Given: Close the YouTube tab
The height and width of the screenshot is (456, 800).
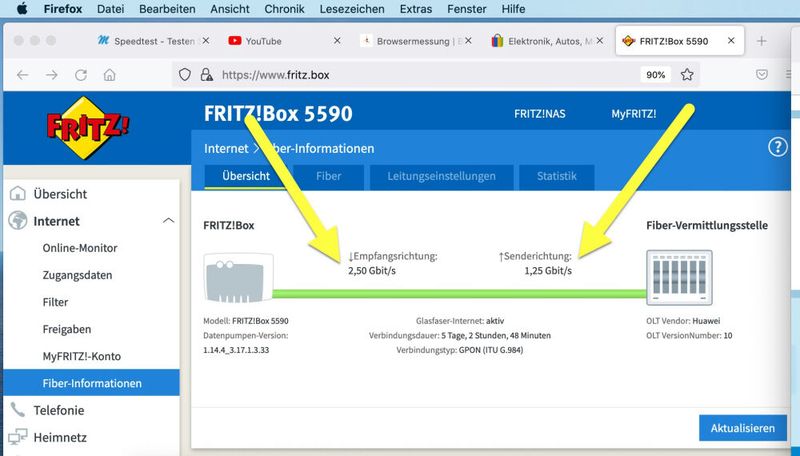Looking at the screenshot, I should pos(337,41).
